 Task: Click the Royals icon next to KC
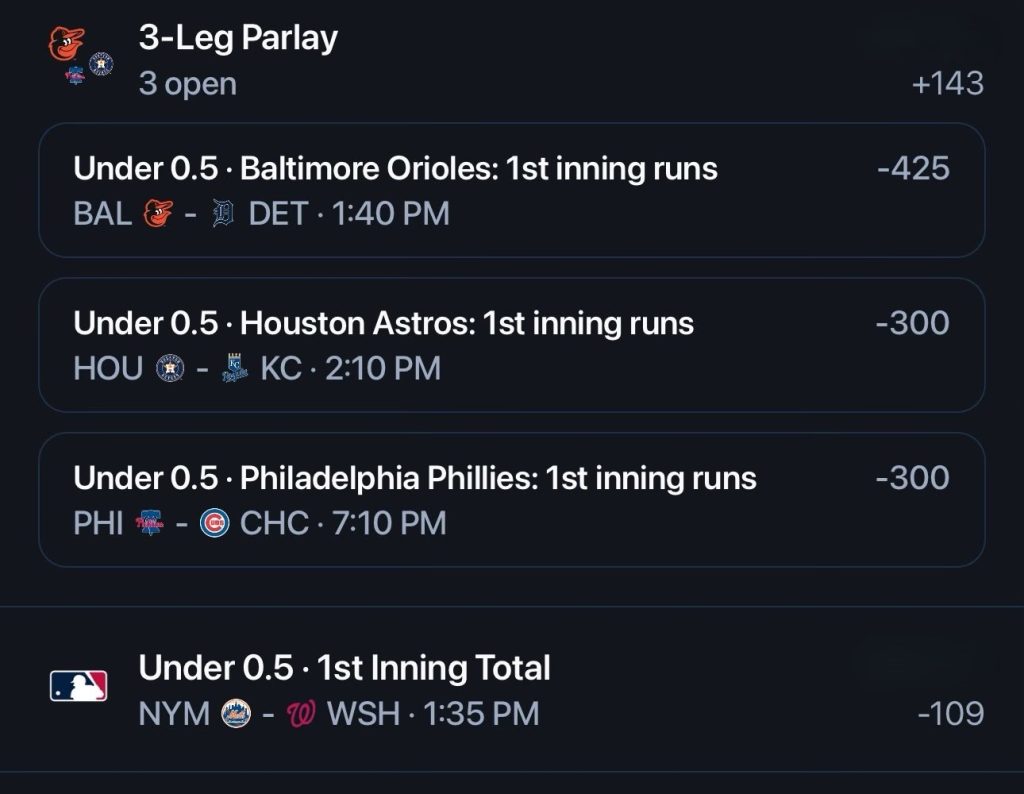(234, 368)
